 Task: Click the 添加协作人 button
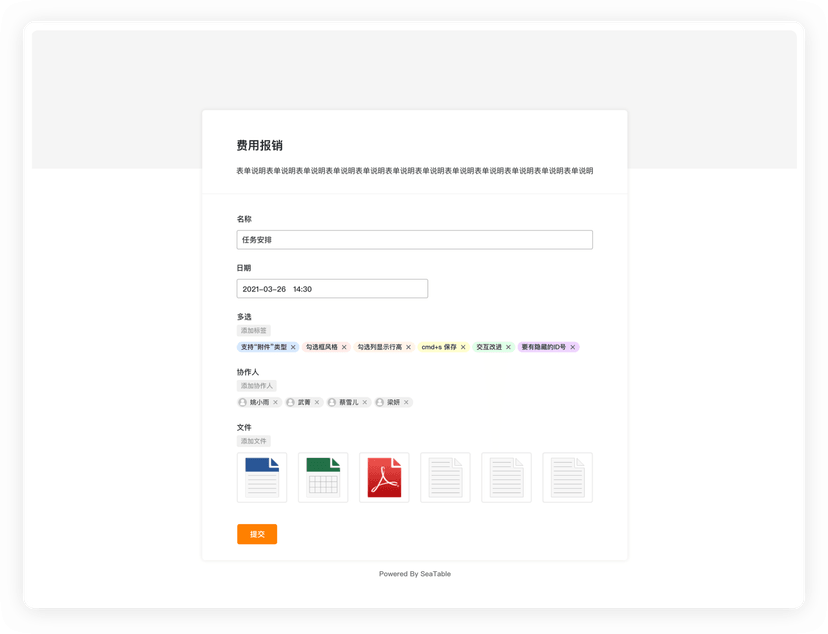click(x=257, y=386)
